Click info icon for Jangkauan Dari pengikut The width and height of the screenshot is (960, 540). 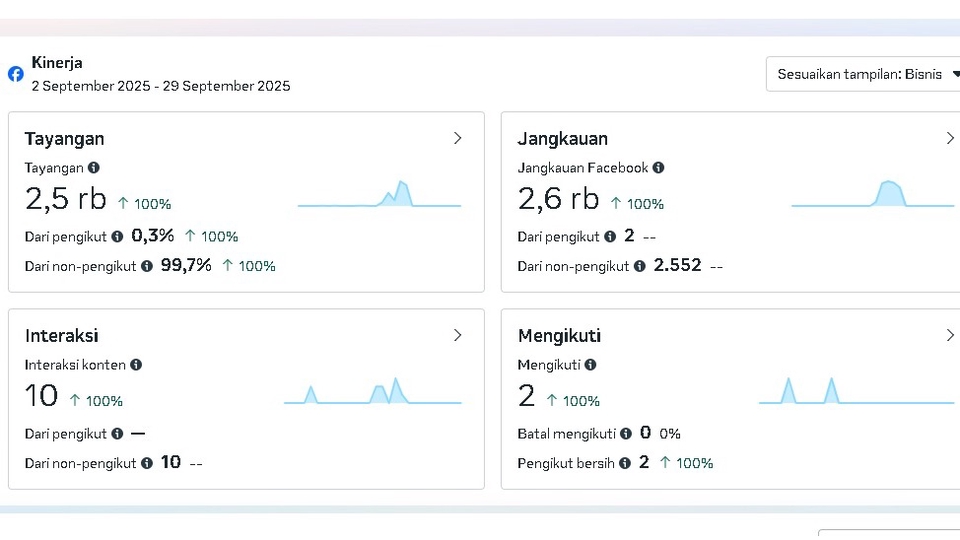click(610, 237)
